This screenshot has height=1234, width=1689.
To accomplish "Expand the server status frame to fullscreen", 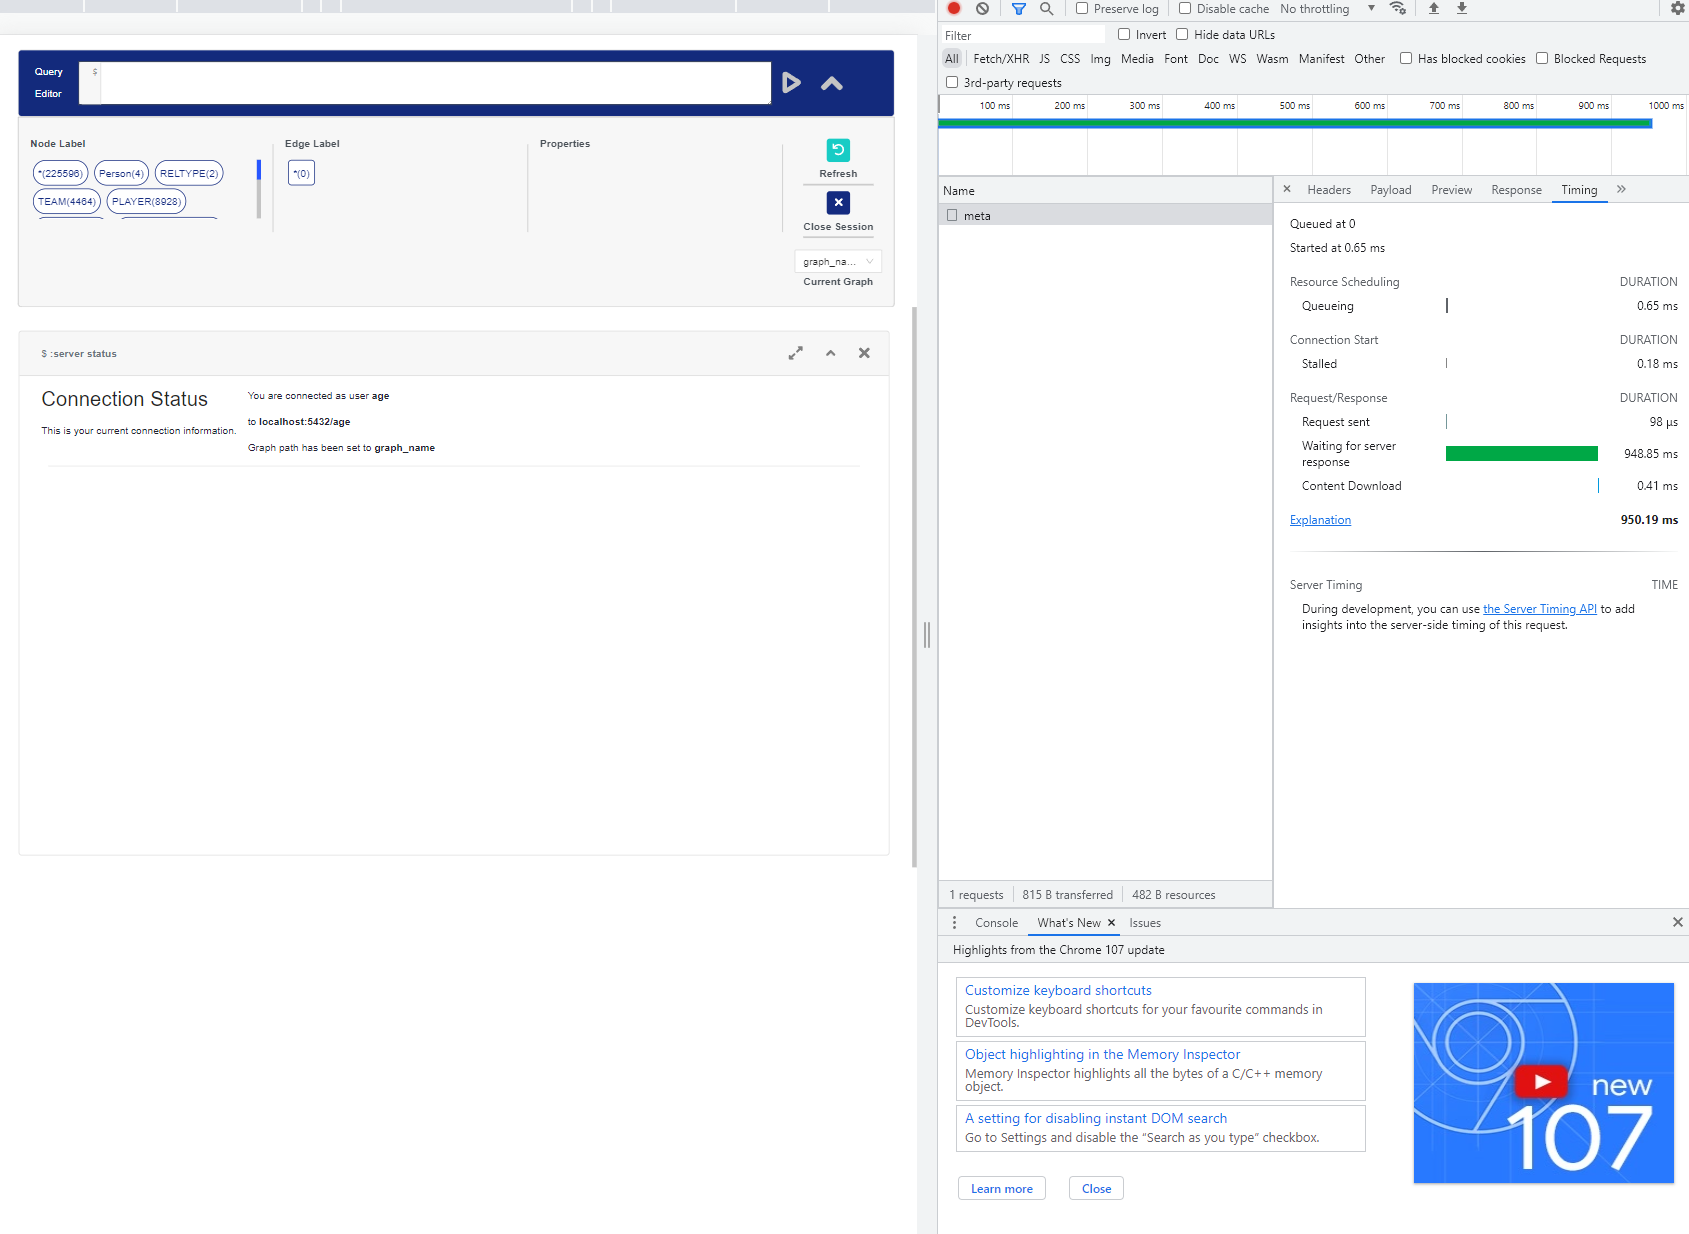I will pyautogui.click(x=796, y=353).
